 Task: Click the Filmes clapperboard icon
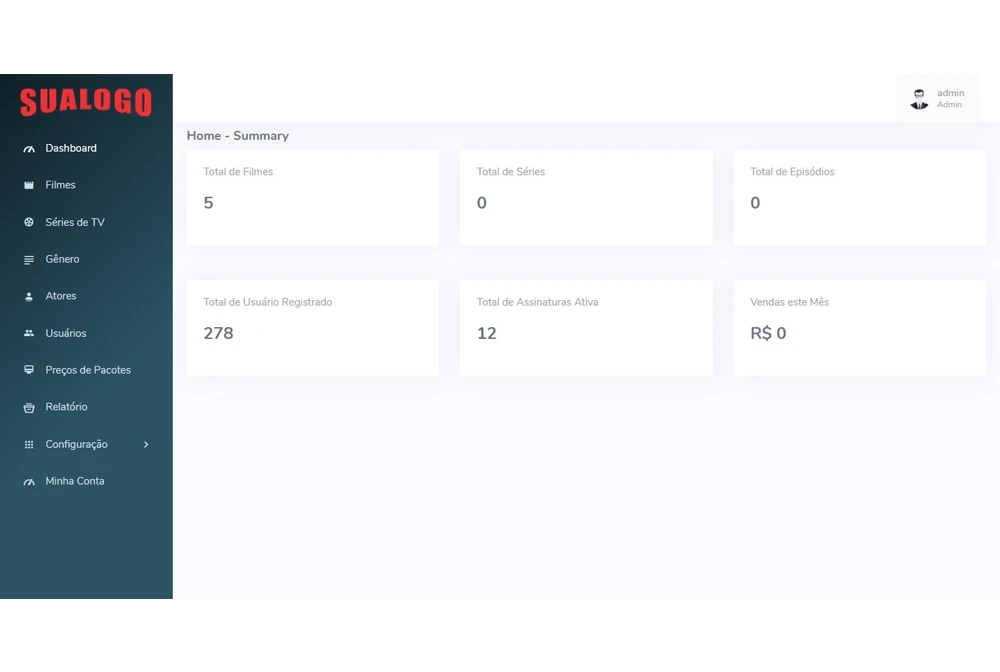[x=29, y=186]
